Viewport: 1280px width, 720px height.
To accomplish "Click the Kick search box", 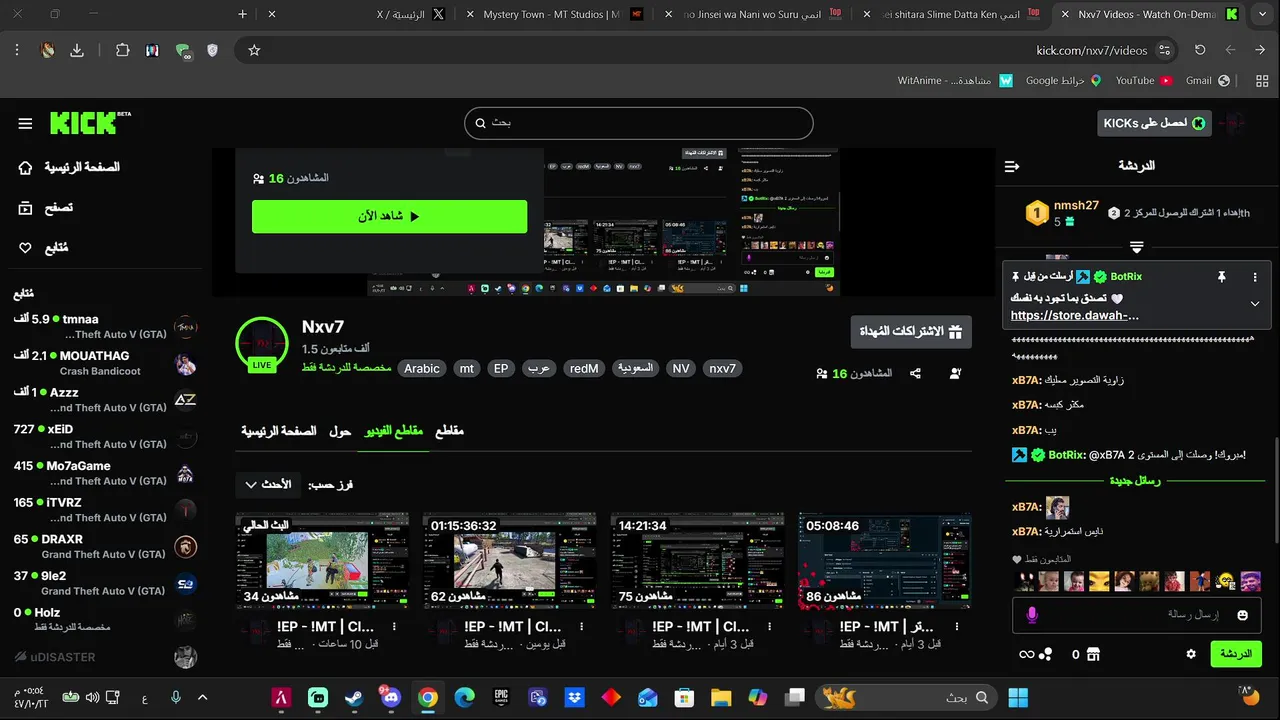I will pos(639,123).
